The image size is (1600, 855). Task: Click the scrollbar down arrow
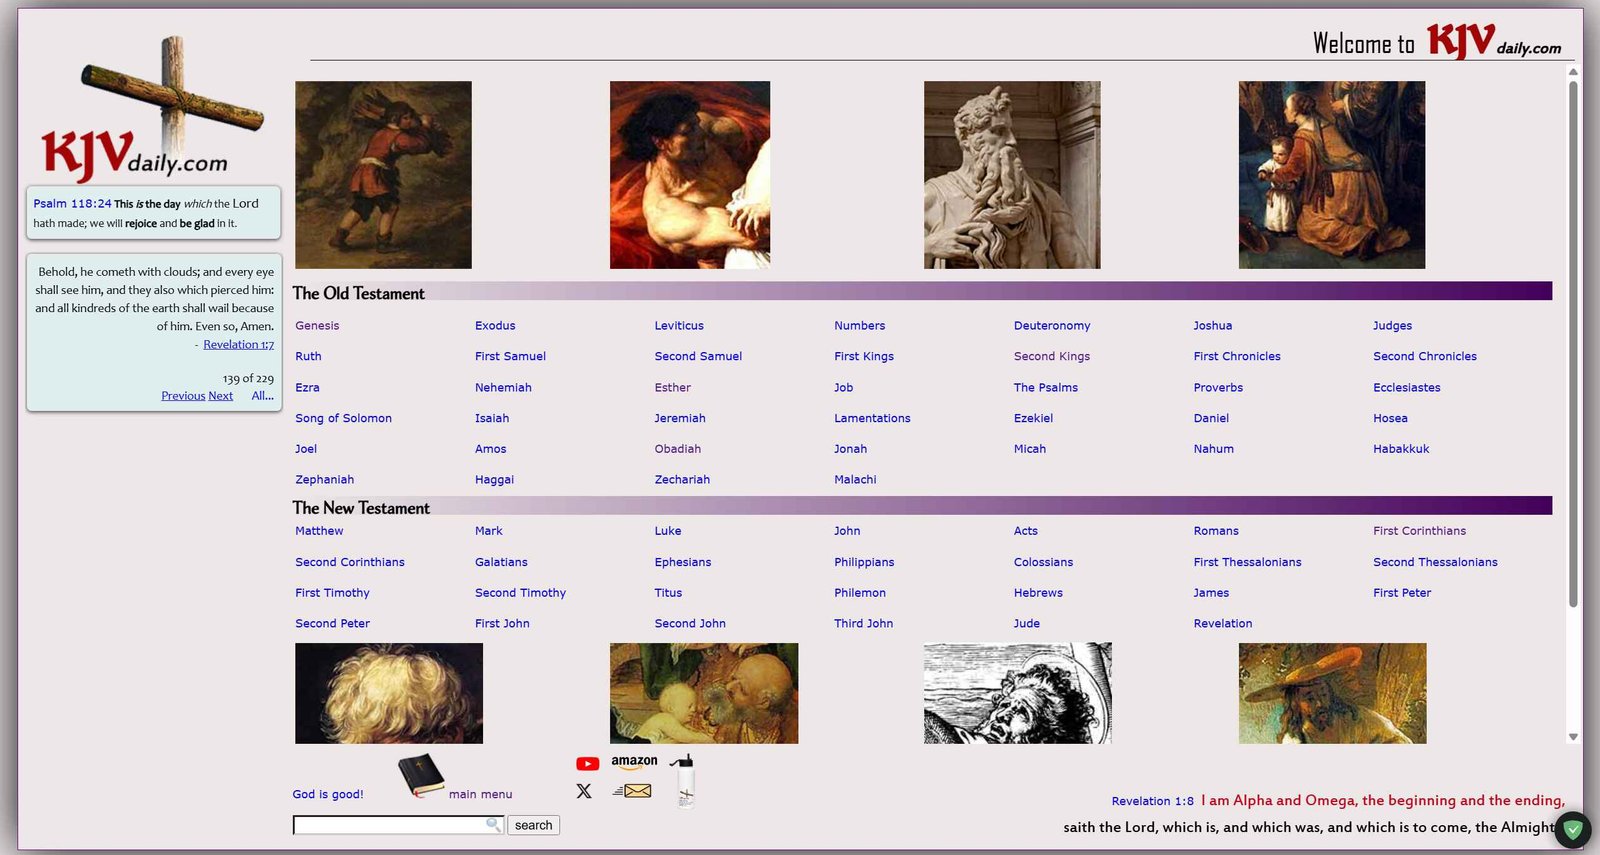point(1573,737)
